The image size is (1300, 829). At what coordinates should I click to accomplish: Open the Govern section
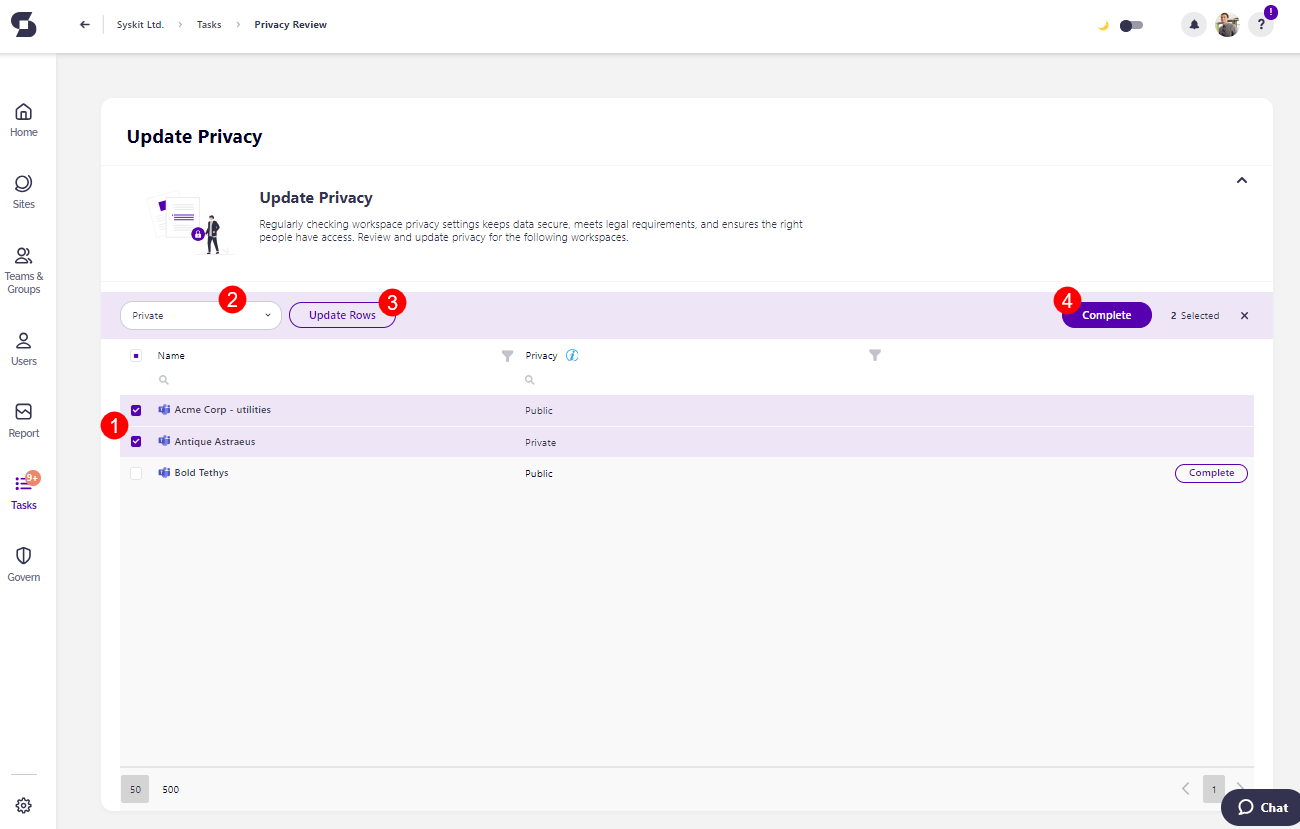tap(23, 563)
